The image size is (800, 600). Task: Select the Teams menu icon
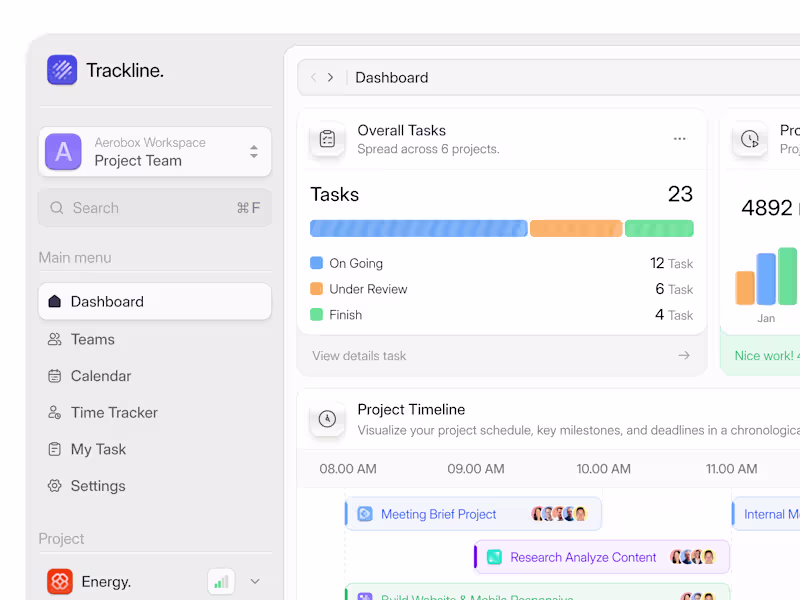coord(55,339)
